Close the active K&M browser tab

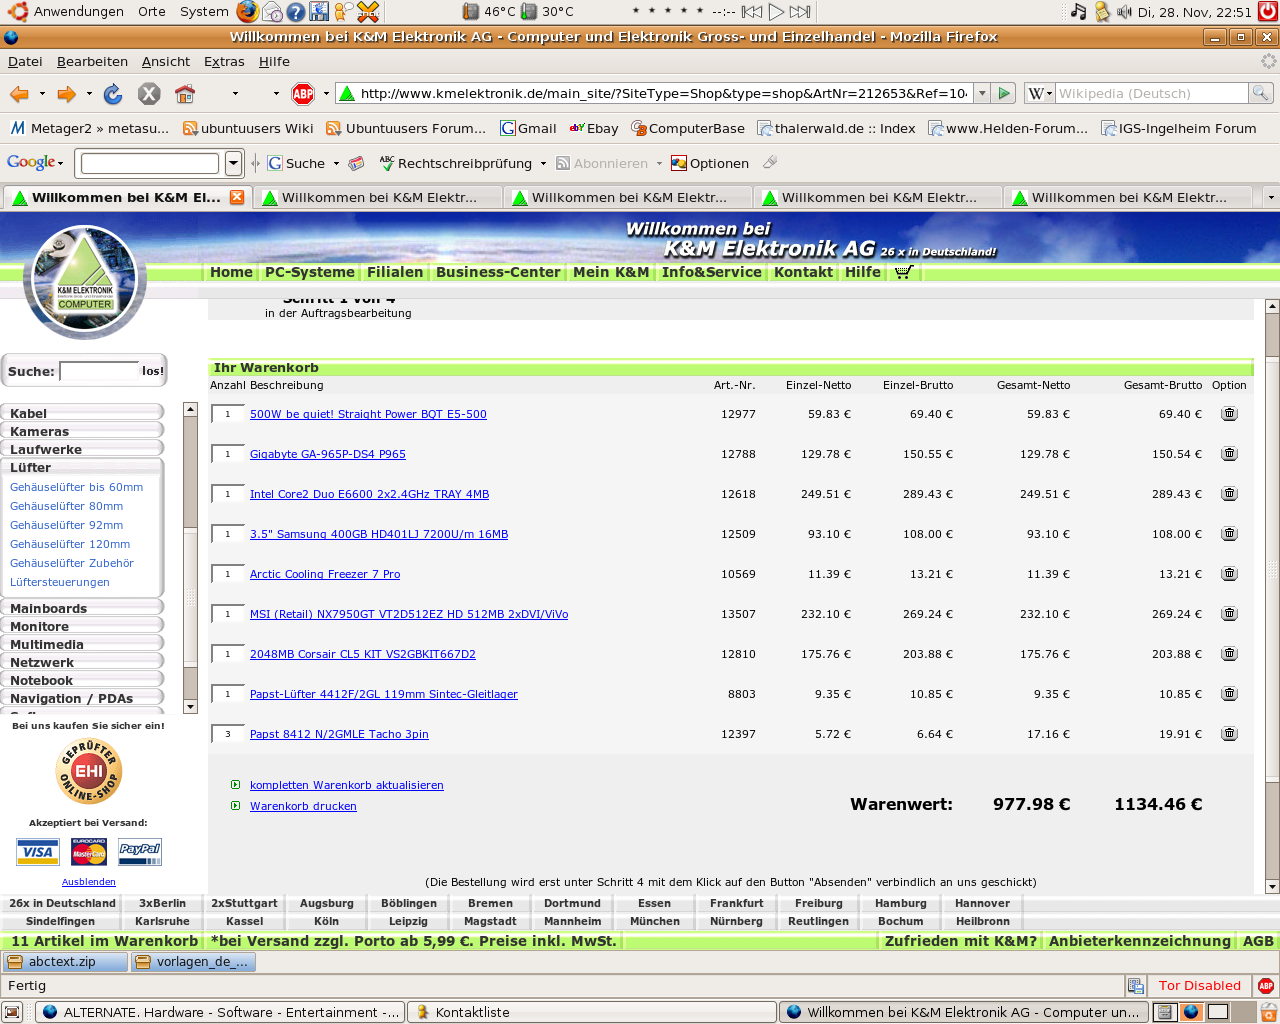(237, 197)
